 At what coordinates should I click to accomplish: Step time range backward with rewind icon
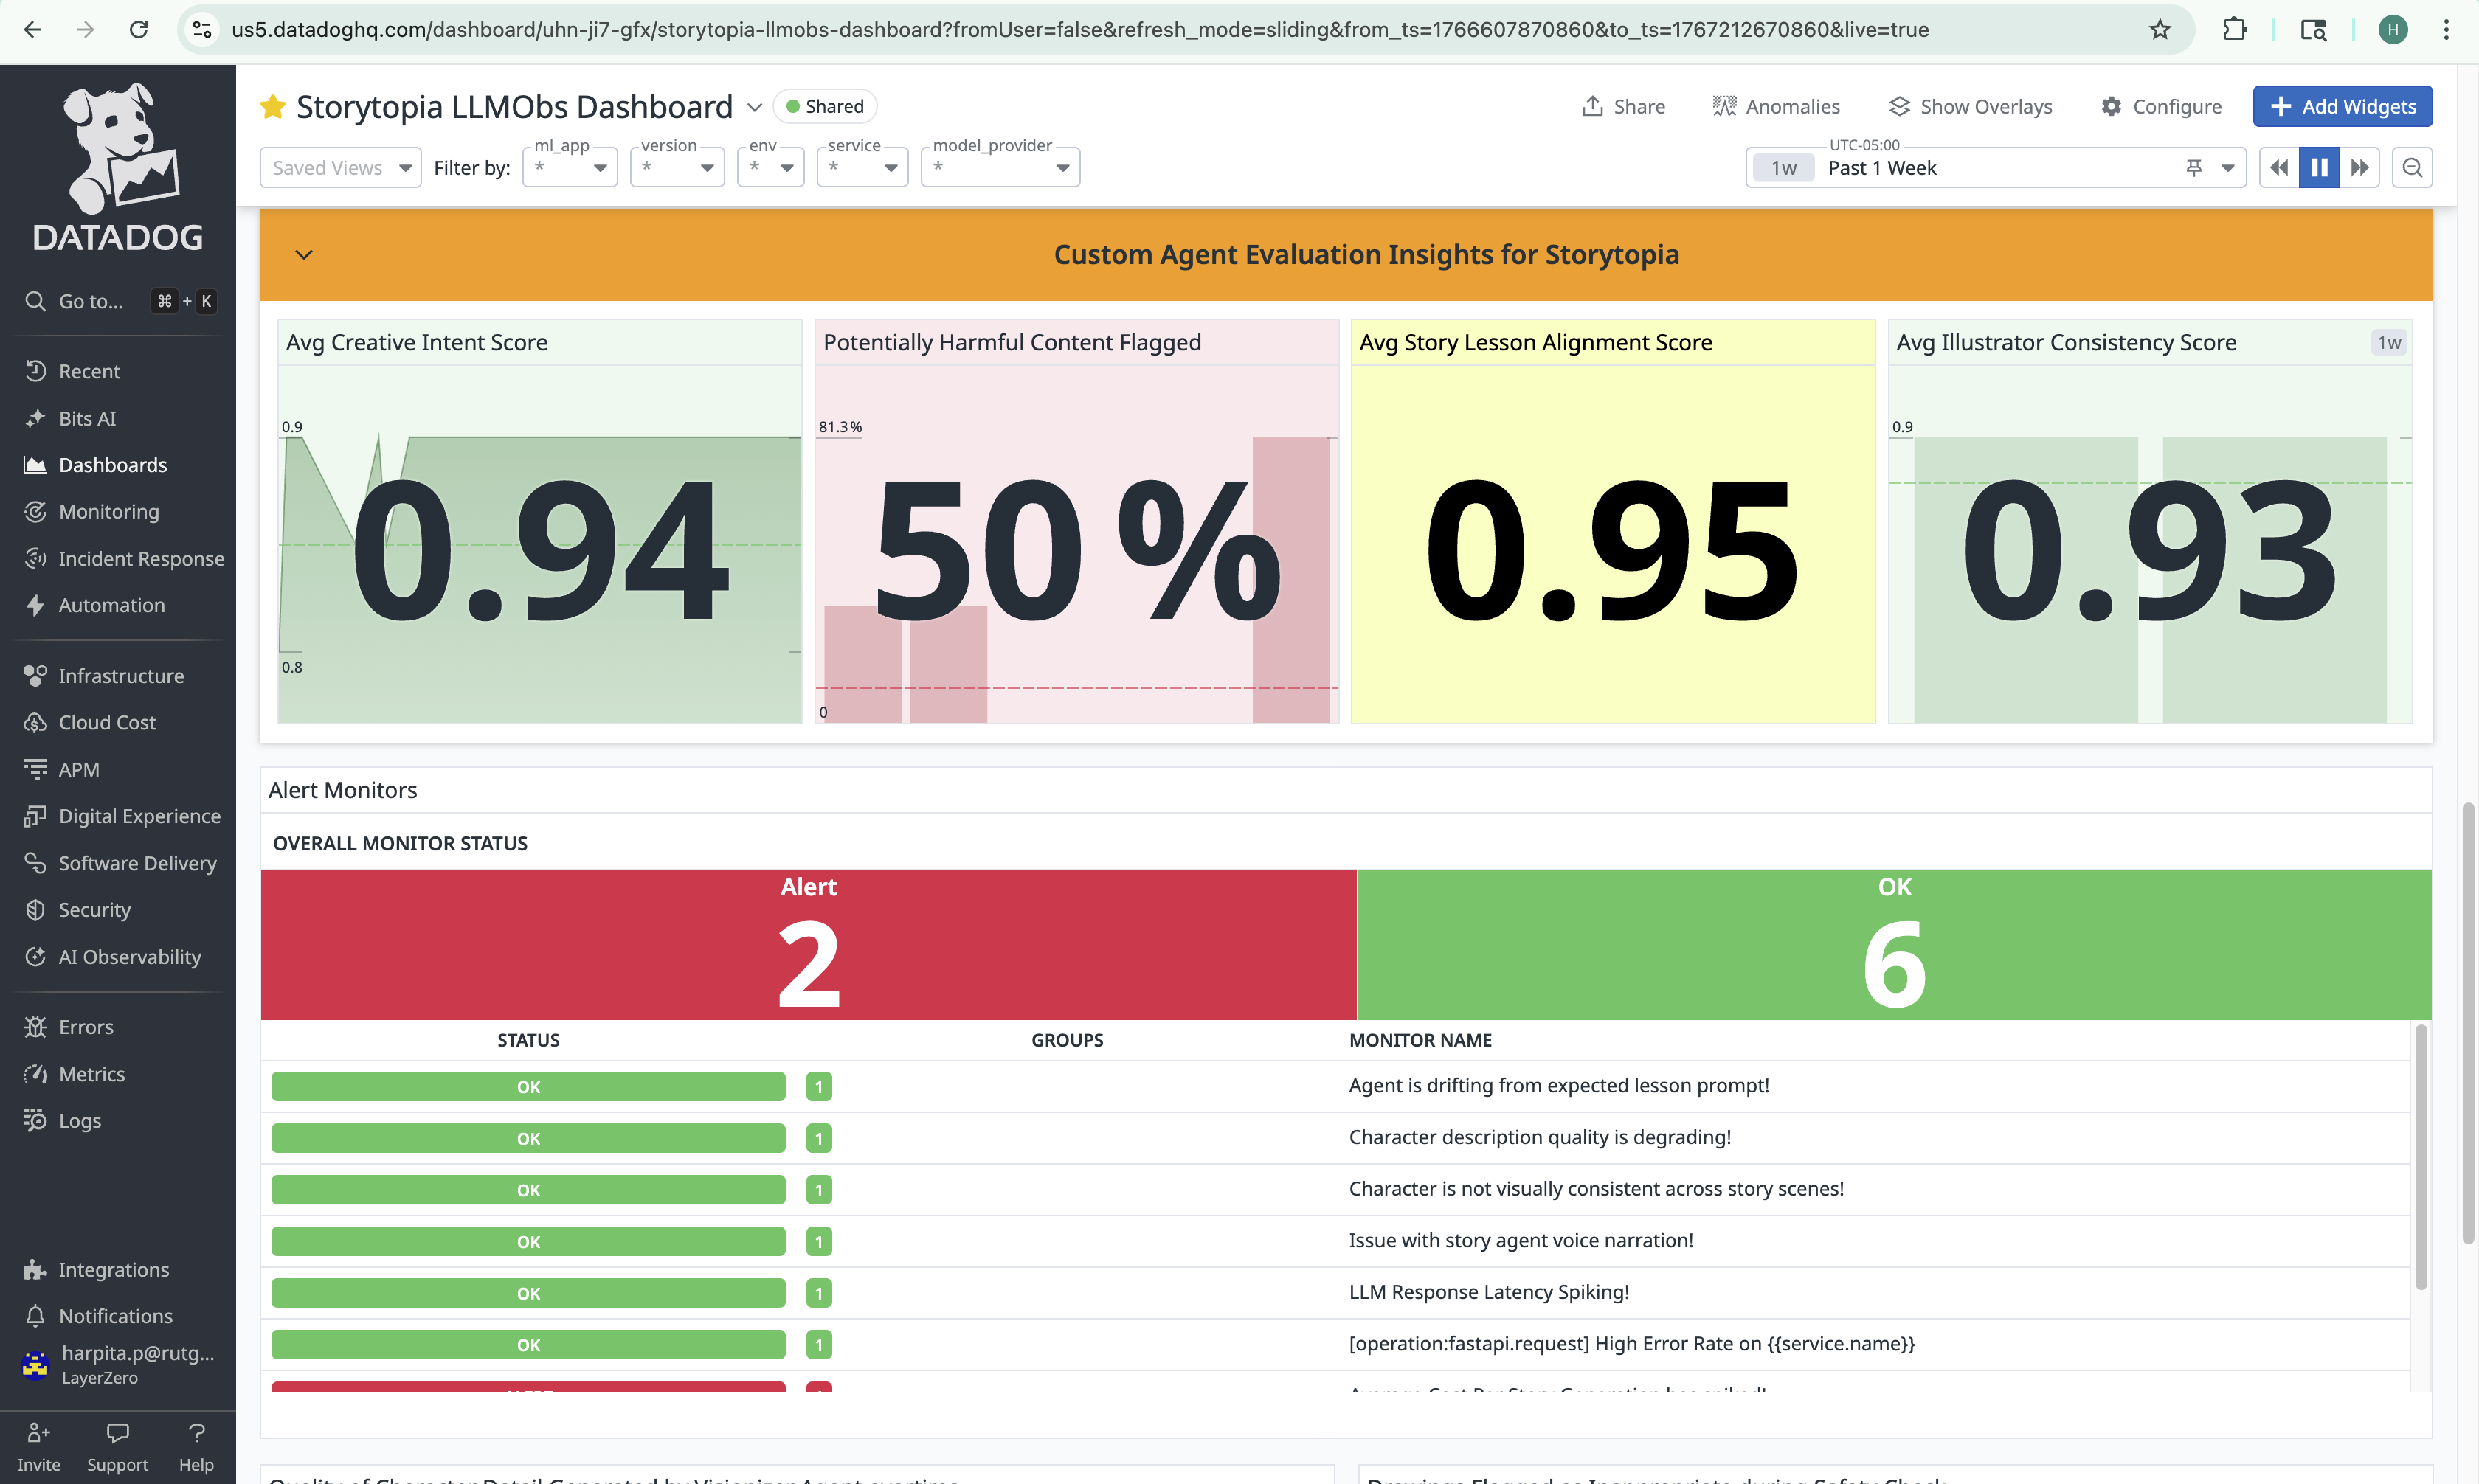[x=2278, y=167]
